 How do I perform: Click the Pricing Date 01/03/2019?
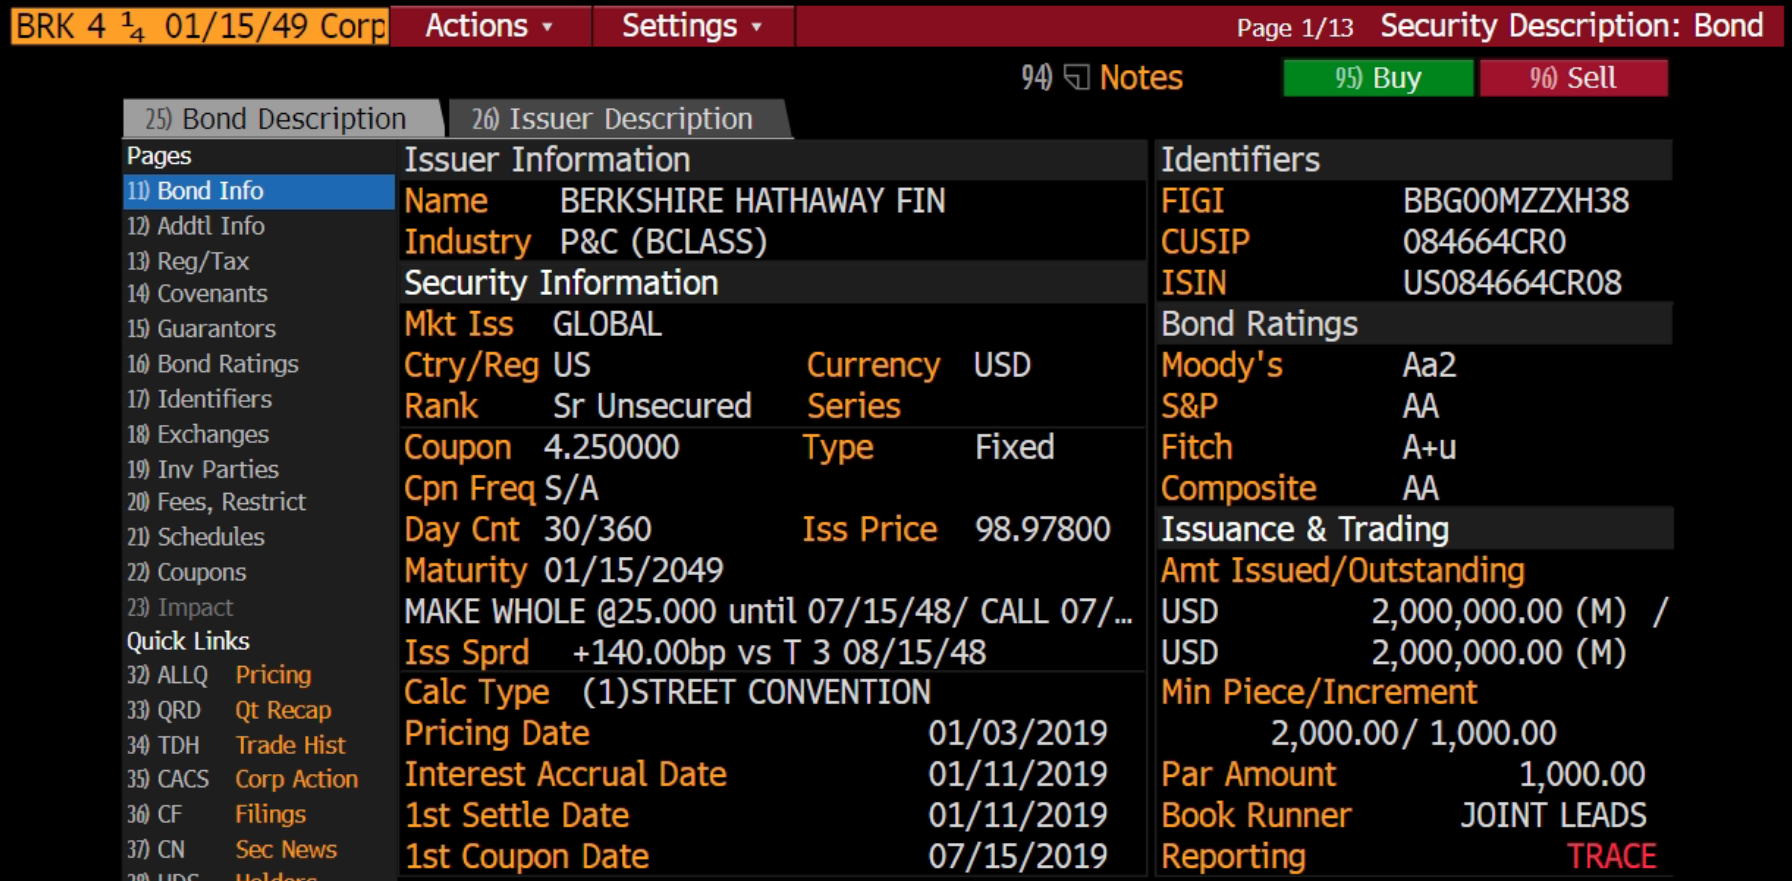[1018, 733]
